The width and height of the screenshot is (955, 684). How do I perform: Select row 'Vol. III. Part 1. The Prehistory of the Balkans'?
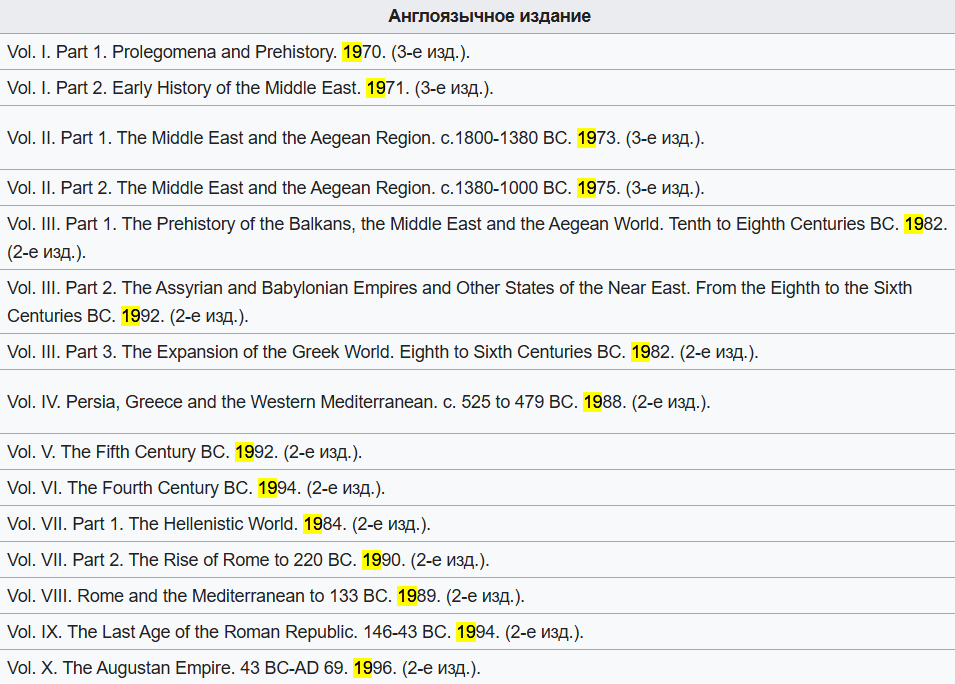[x=478, y=238]
